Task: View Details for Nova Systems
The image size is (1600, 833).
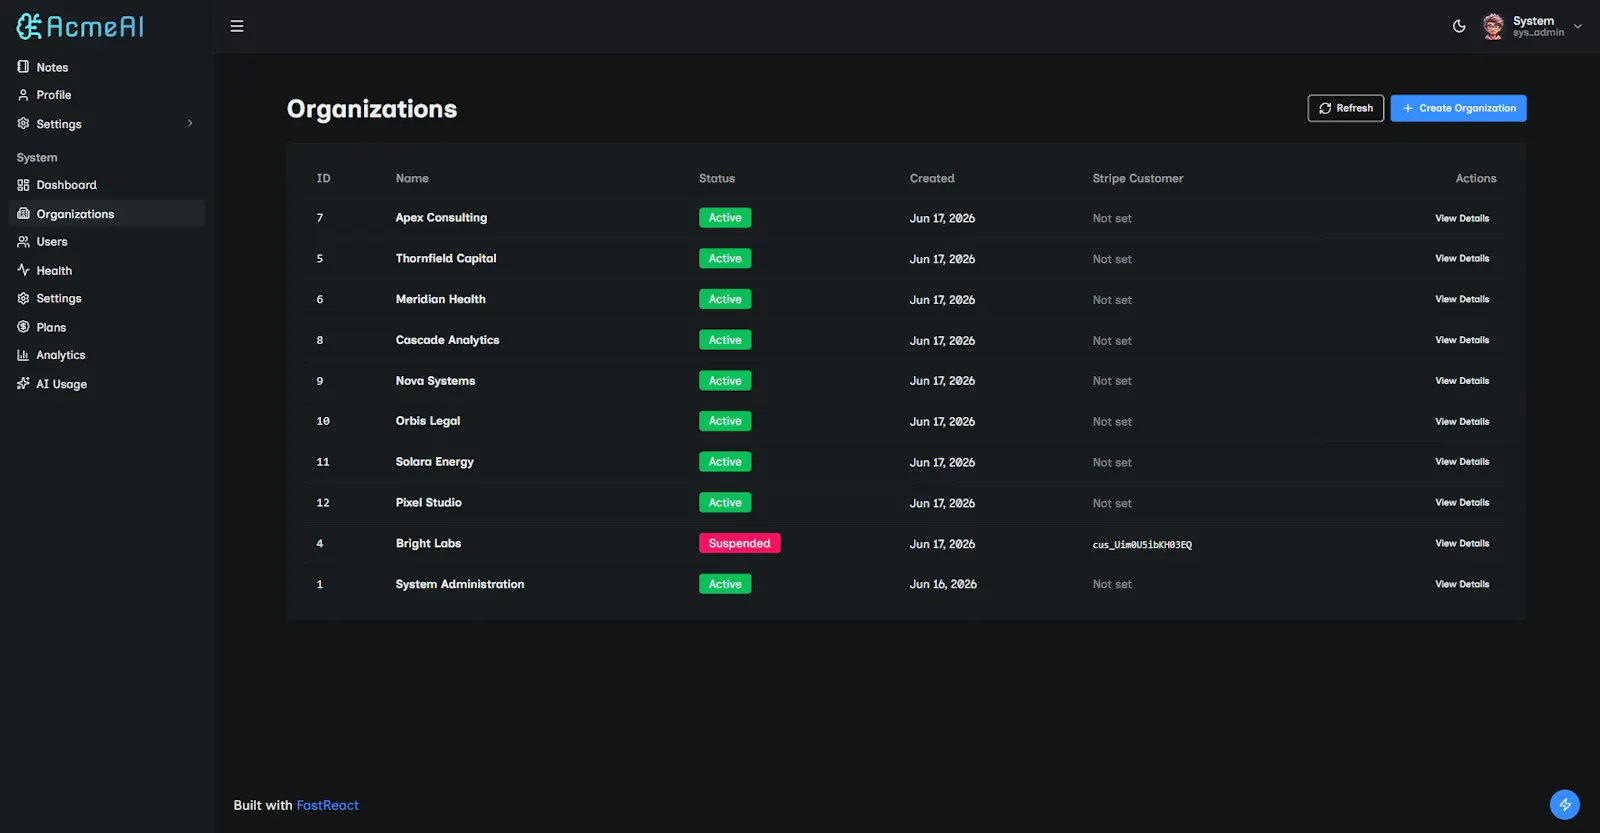Action: coord(1462,381)
